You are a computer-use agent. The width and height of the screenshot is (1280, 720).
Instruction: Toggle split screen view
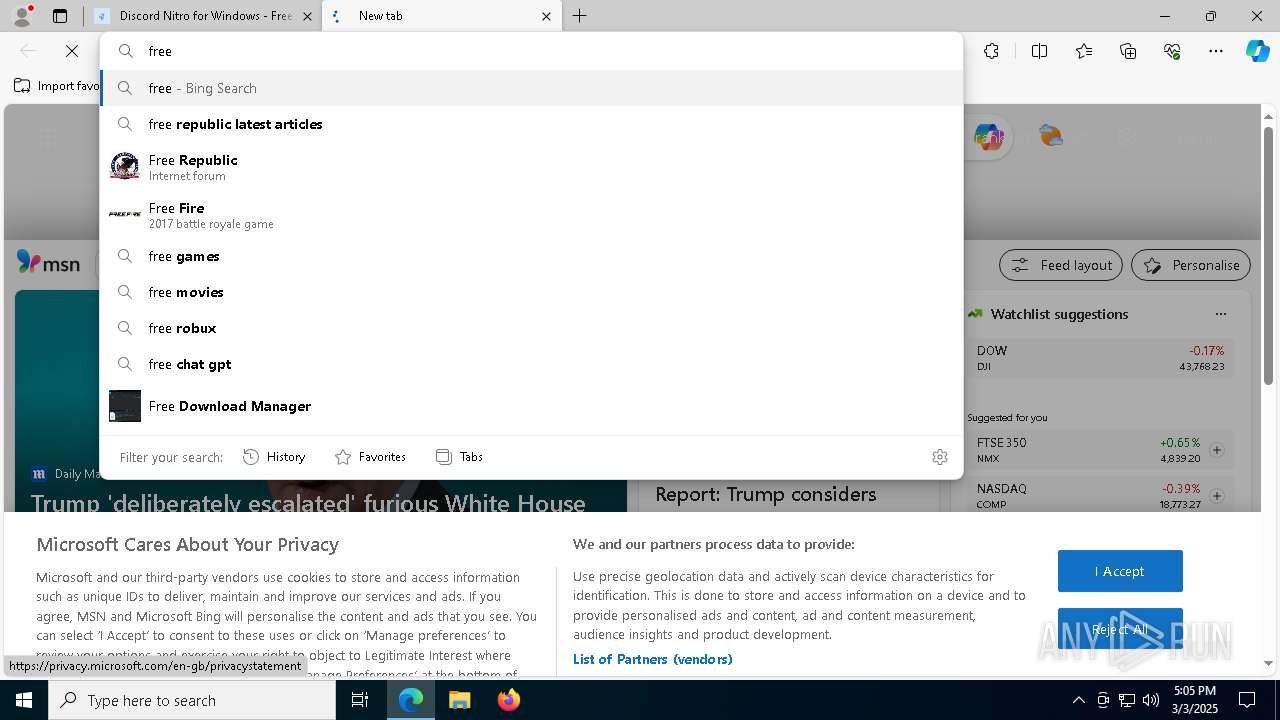click(x=1039, y=51)
